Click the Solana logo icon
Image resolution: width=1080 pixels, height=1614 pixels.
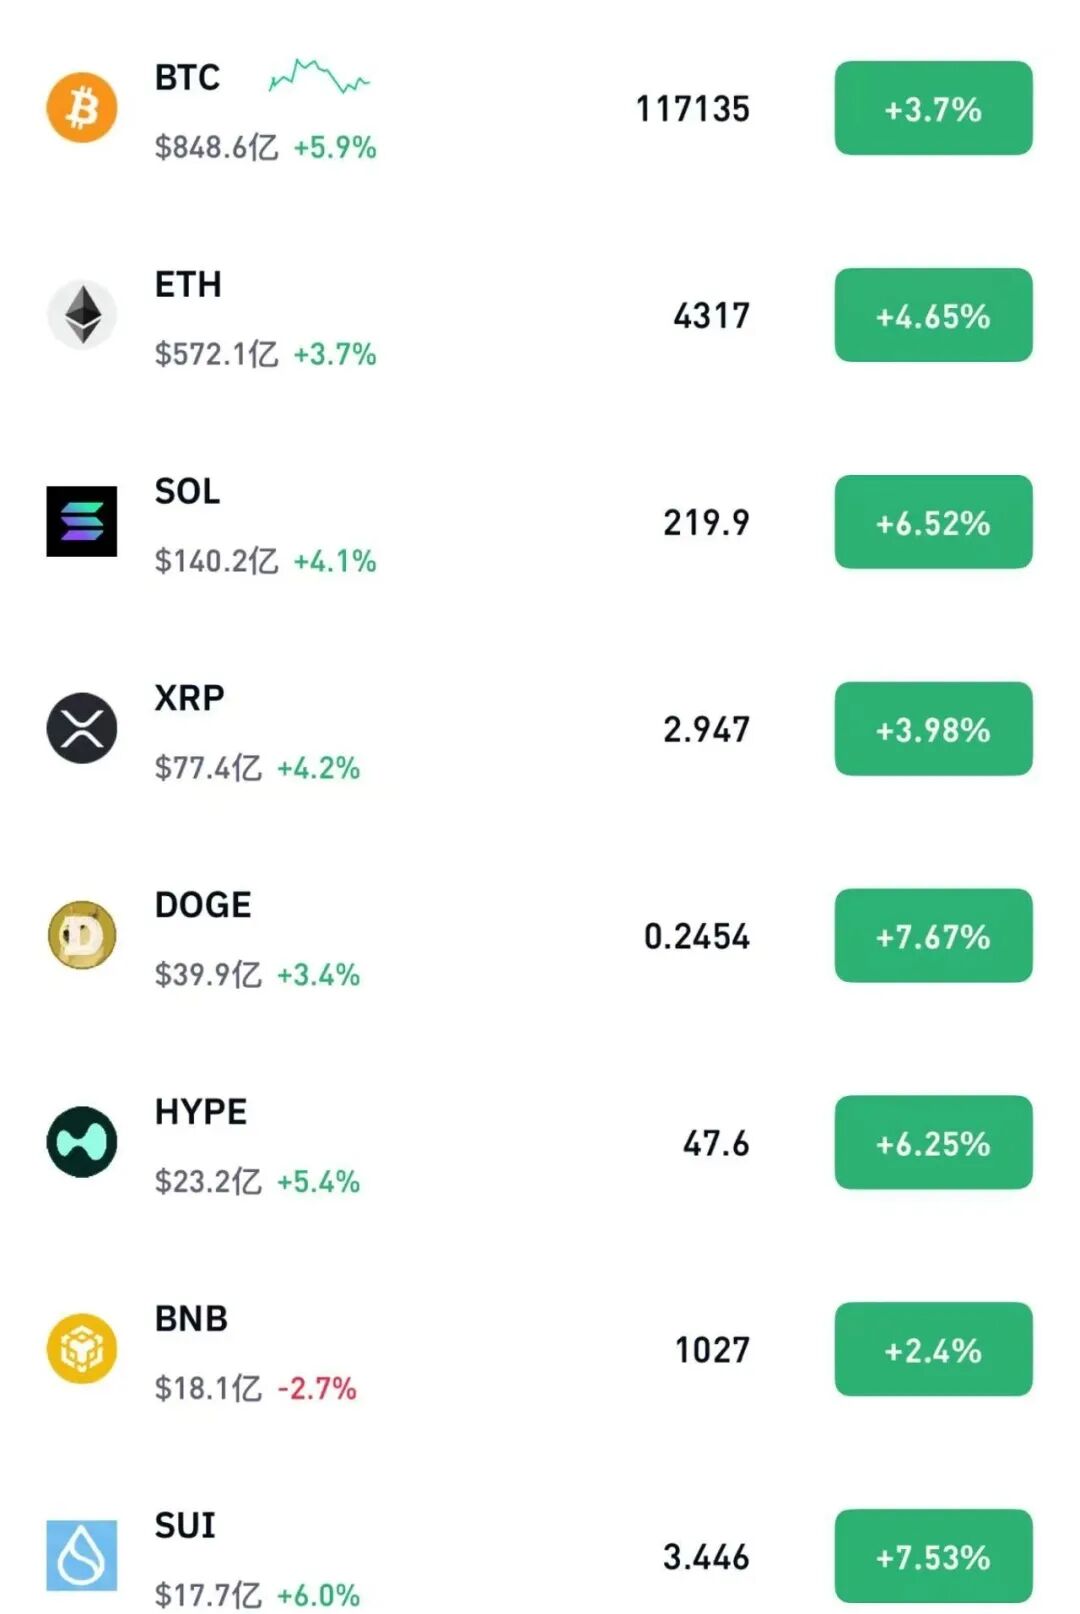tap(82, 521)
